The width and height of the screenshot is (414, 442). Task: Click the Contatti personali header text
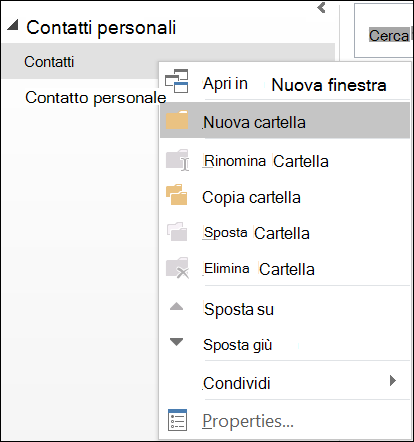[x=101, y=27]
